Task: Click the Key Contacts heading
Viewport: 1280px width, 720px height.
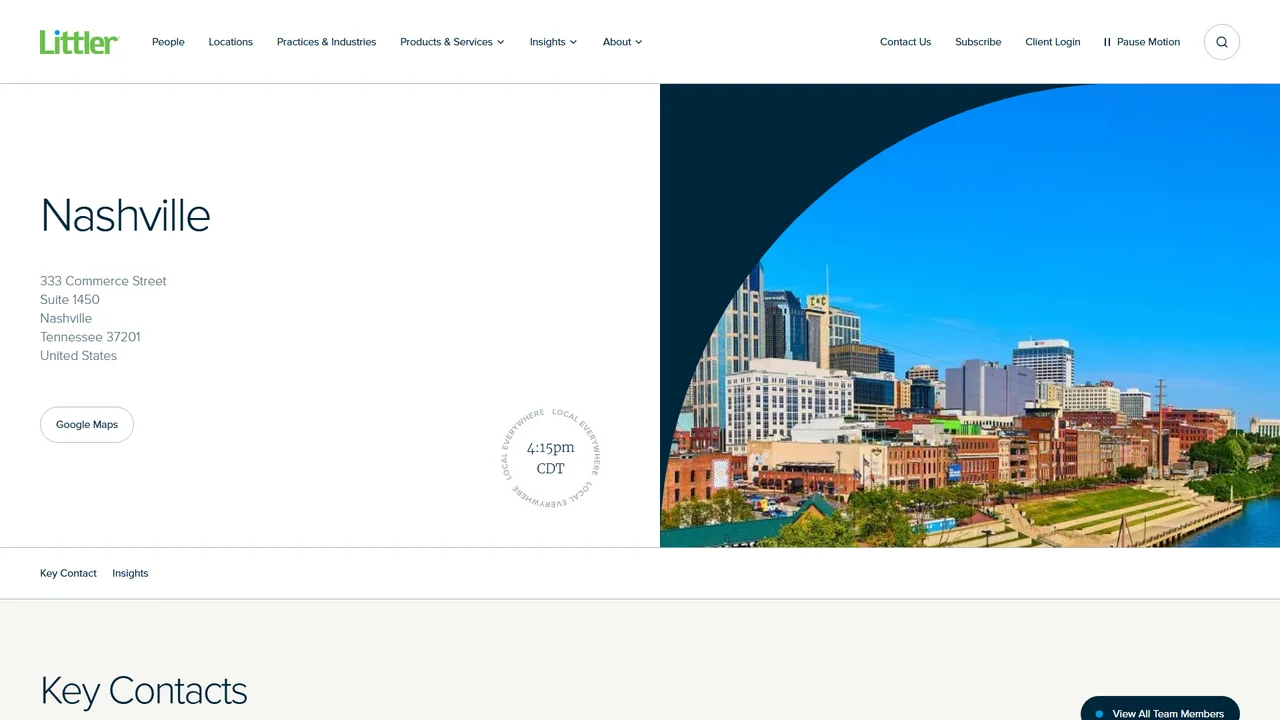Action: (x=144, y=691)
